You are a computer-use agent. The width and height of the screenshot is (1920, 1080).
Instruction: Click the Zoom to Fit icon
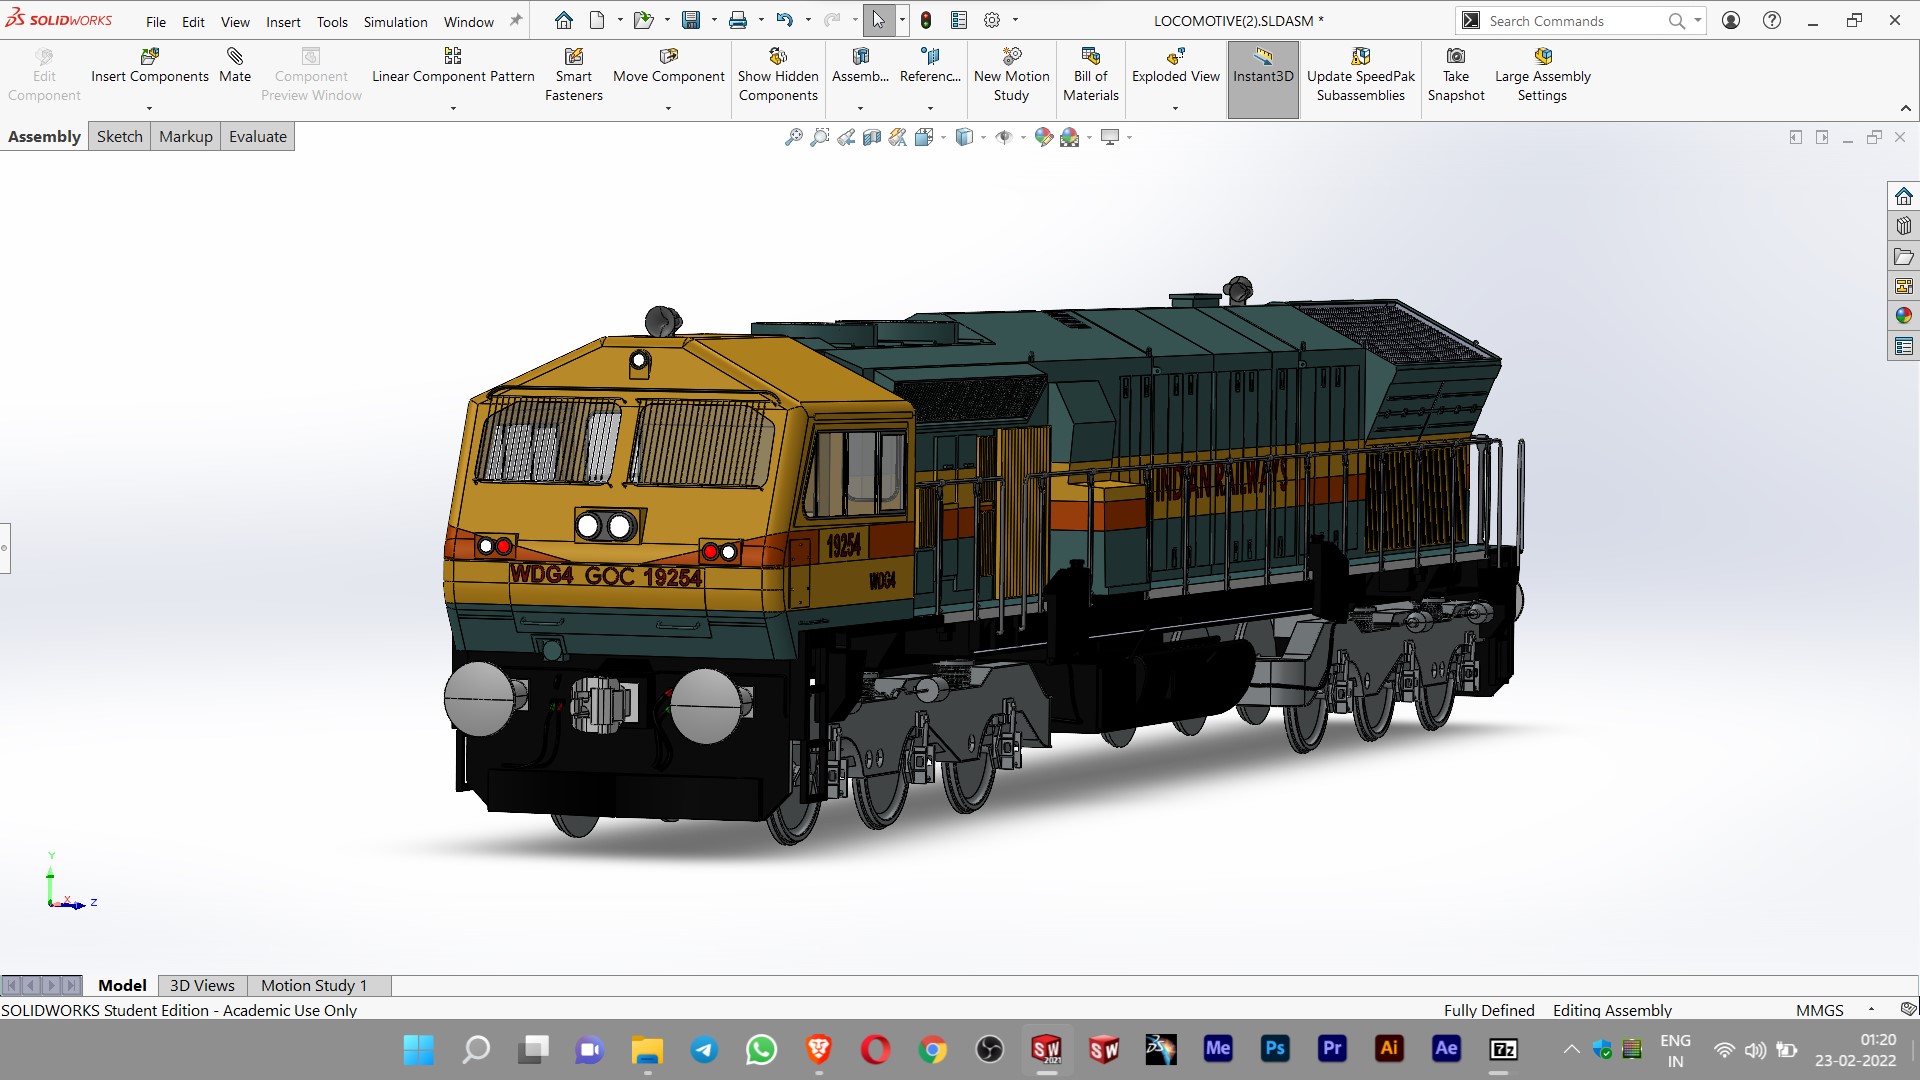[793, 137]
